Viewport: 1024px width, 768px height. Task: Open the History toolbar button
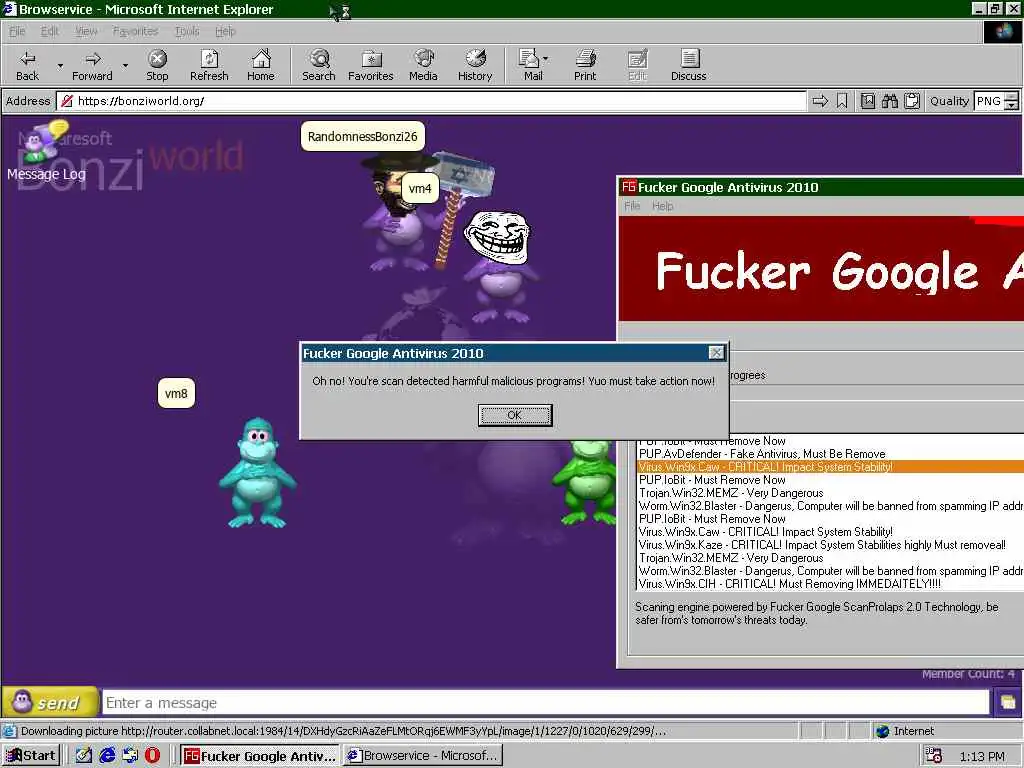pyautogui.click(x=475, y=65)
